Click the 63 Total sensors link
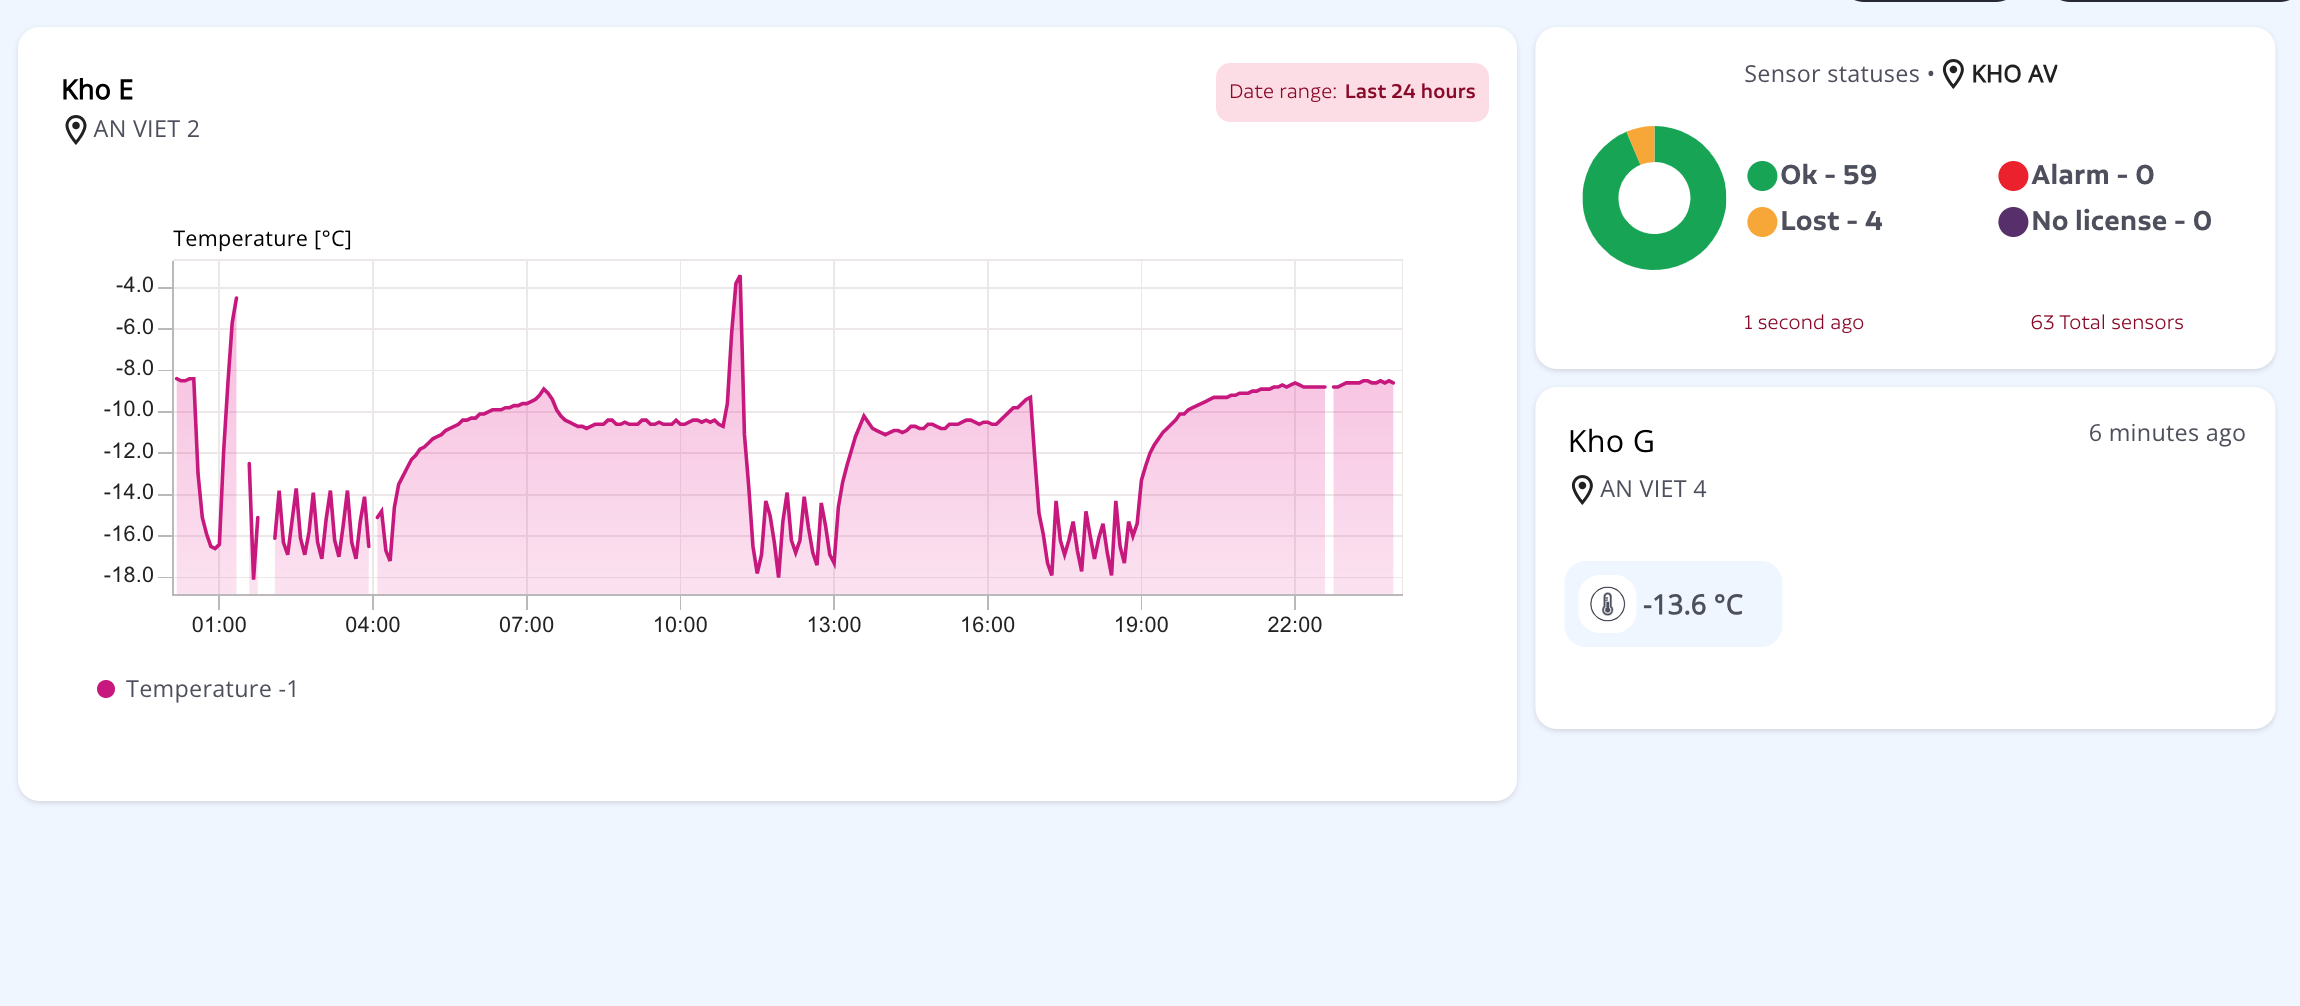Viewport: 2300px width, 1006px height. click(2106, 322)
